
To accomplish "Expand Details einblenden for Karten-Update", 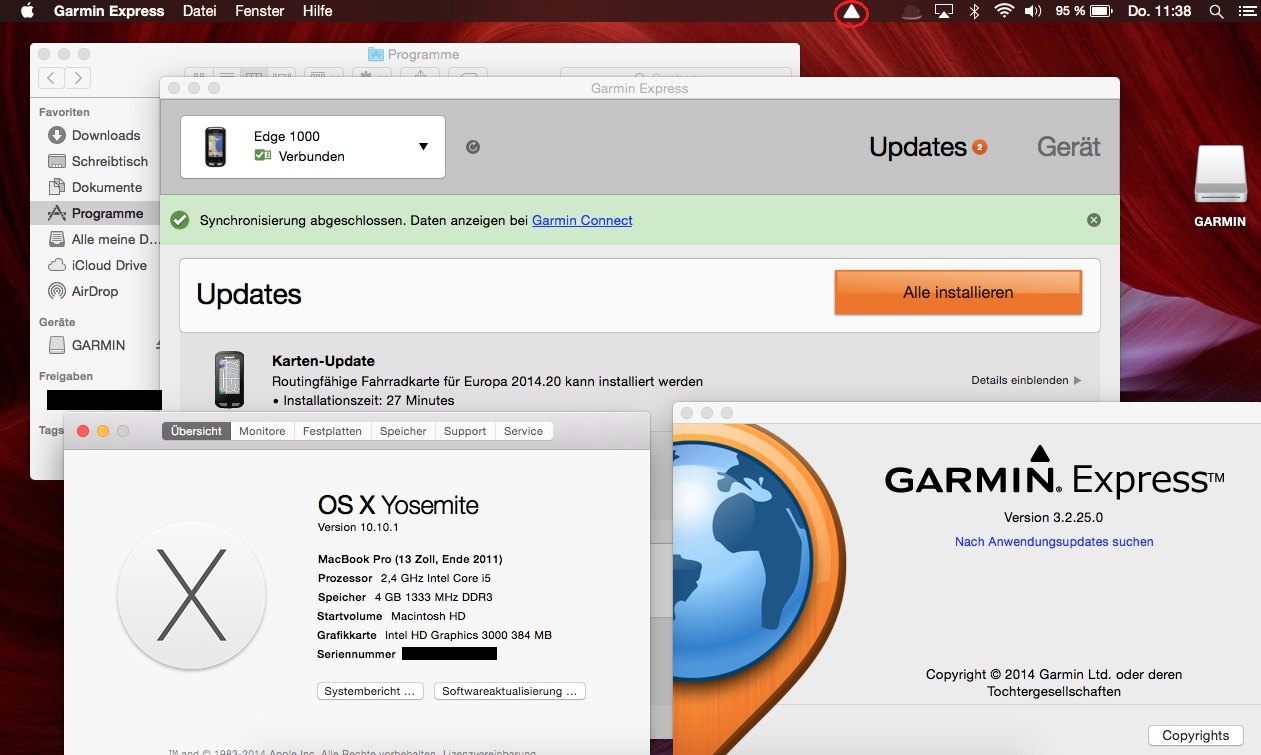I will (1026, 381).
